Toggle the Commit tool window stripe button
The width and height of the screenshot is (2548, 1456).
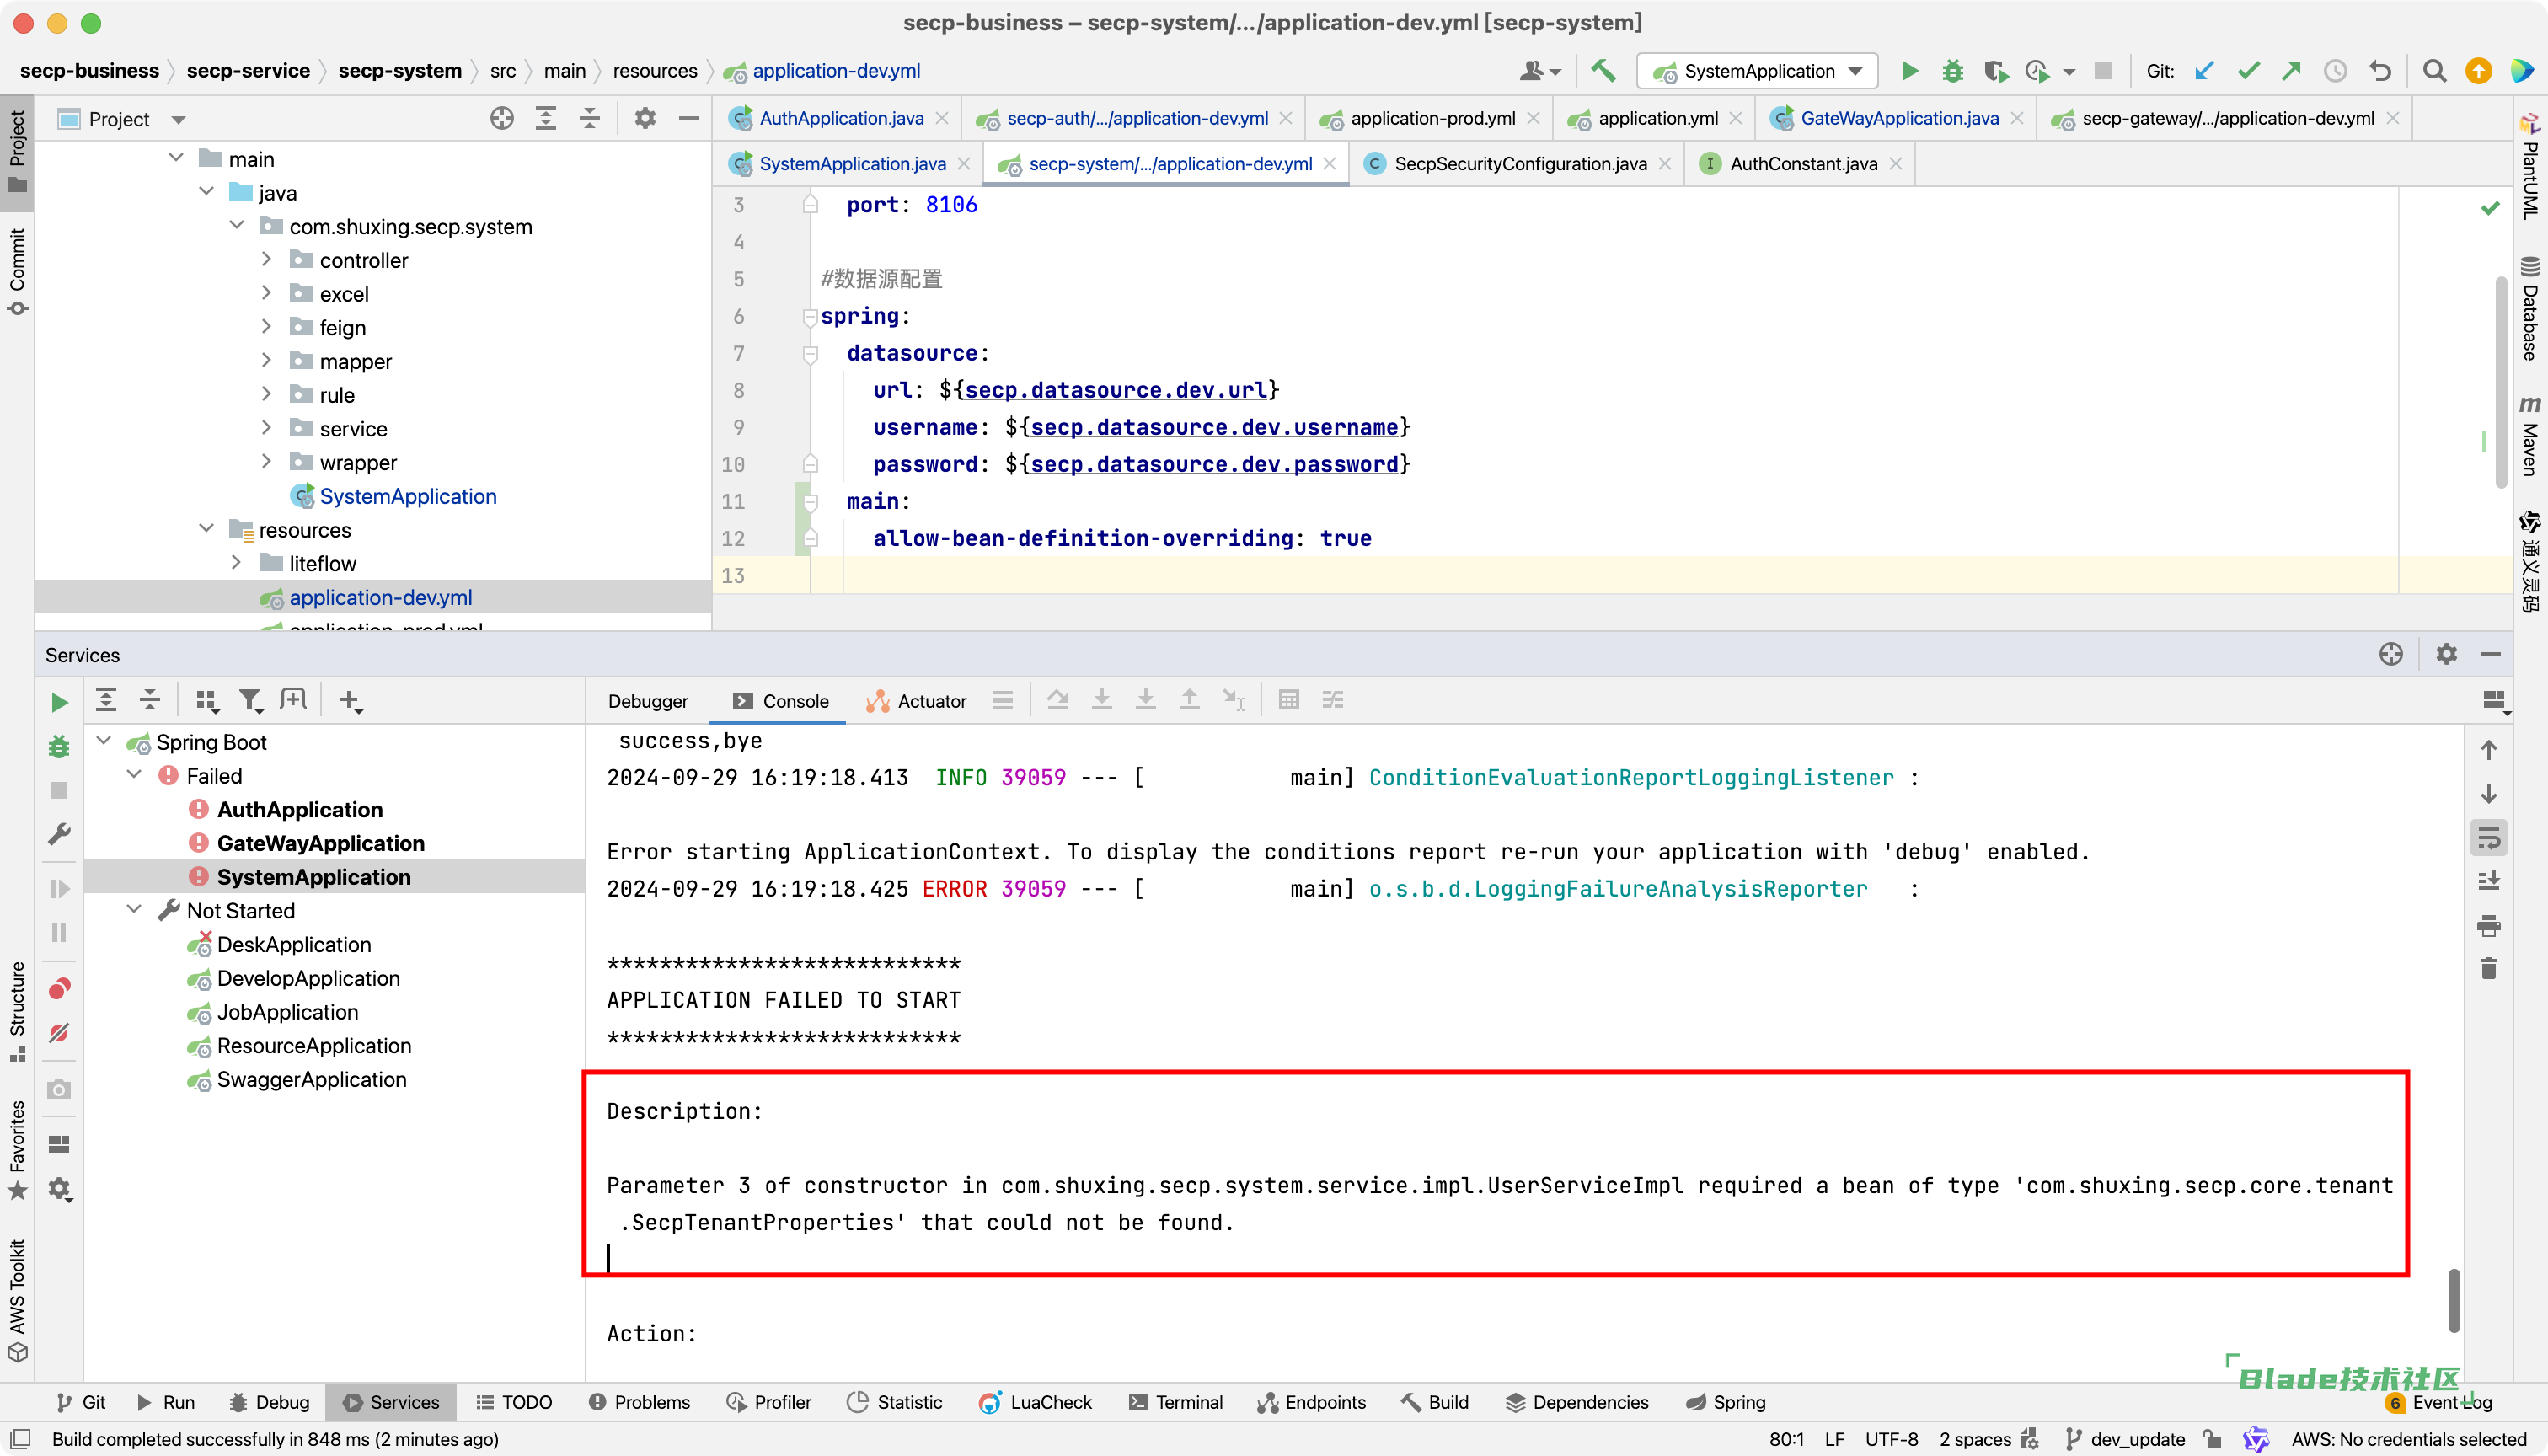click(17, 271)
